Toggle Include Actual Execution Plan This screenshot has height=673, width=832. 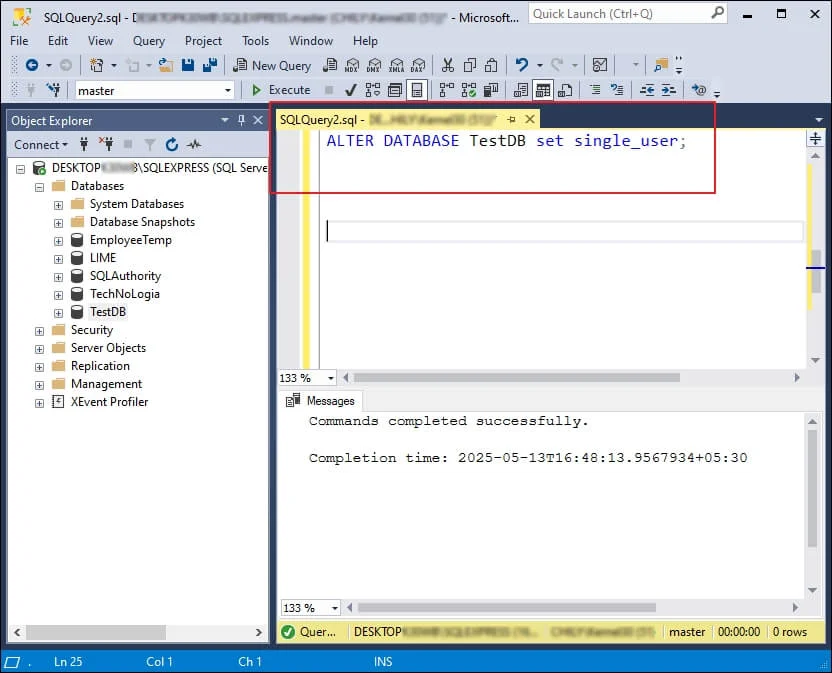click(x=447, y=90)
